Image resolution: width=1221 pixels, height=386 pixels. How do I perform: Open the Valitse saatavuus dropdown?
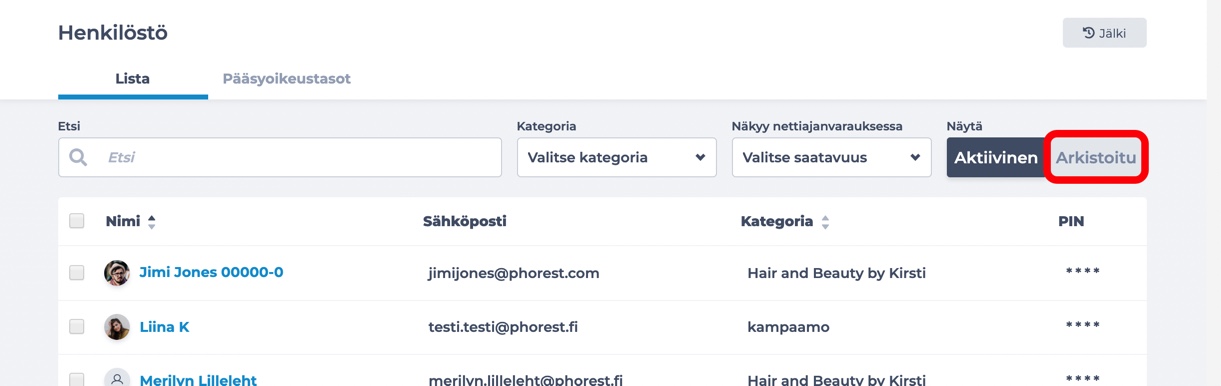pyautogui.click(x=832, y=157)
